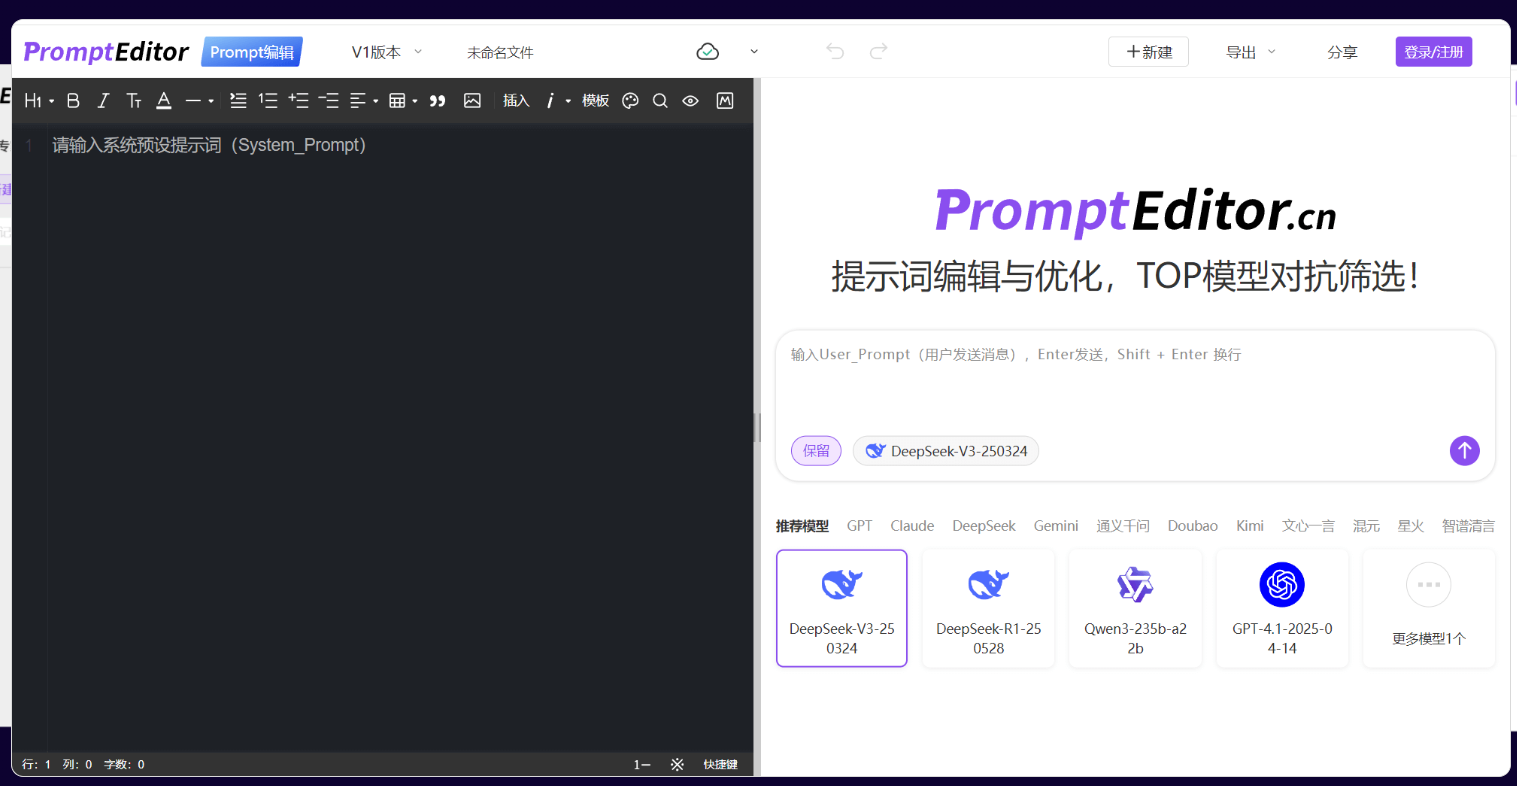Open the V1版本 version dropdown

click(x=387, y=52)
